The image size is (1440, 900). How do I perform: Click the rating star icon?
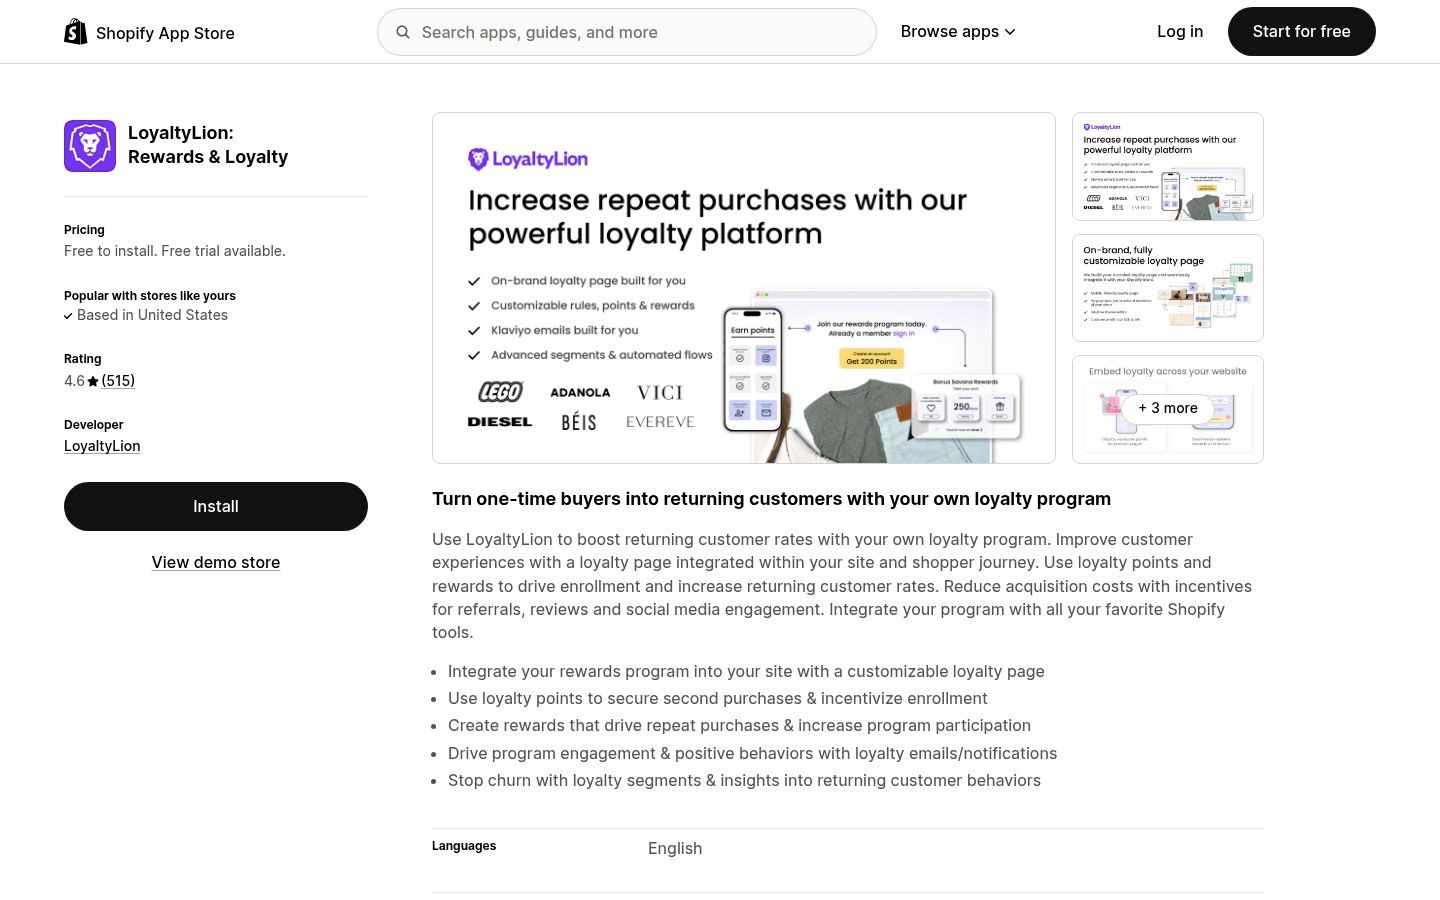coord(93,381)
